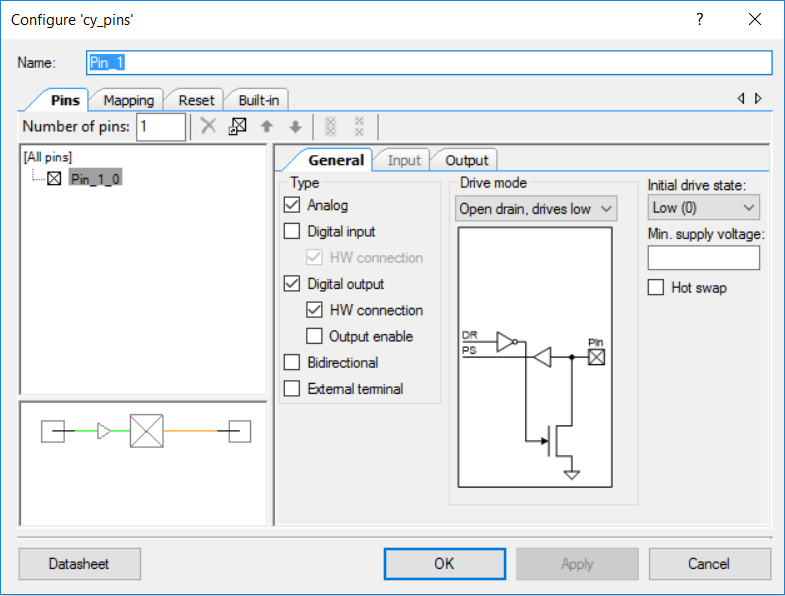Image resolution: width=785 pixels, height=596 pixels.
Task: Select the Pin_1_0 tree item
Action: pos(95,178)
